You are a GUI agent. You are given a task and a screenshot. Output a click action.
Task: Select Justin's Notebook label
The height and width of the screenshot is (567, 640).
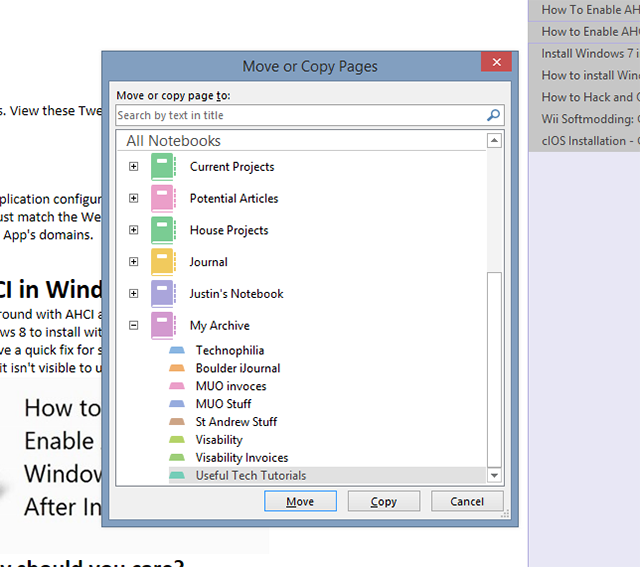tap(236, 294)
